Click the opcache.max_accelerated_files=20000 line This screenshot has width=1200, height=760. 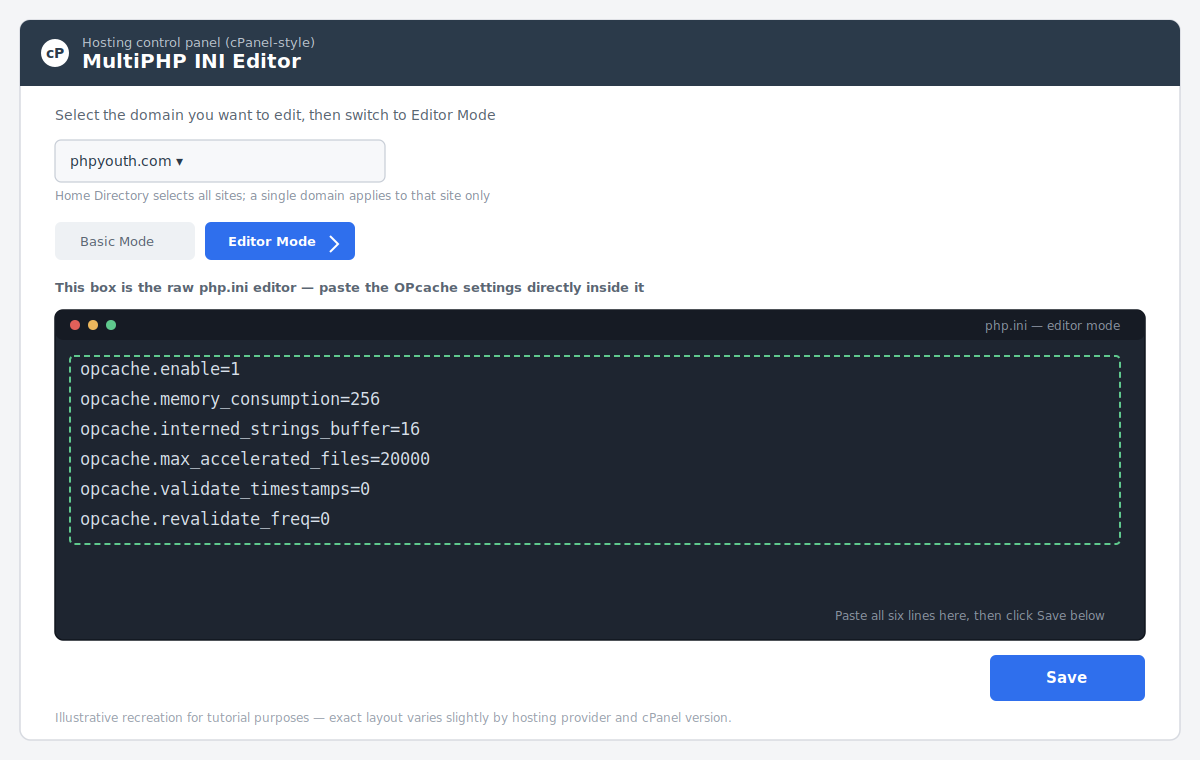[255, 459]
